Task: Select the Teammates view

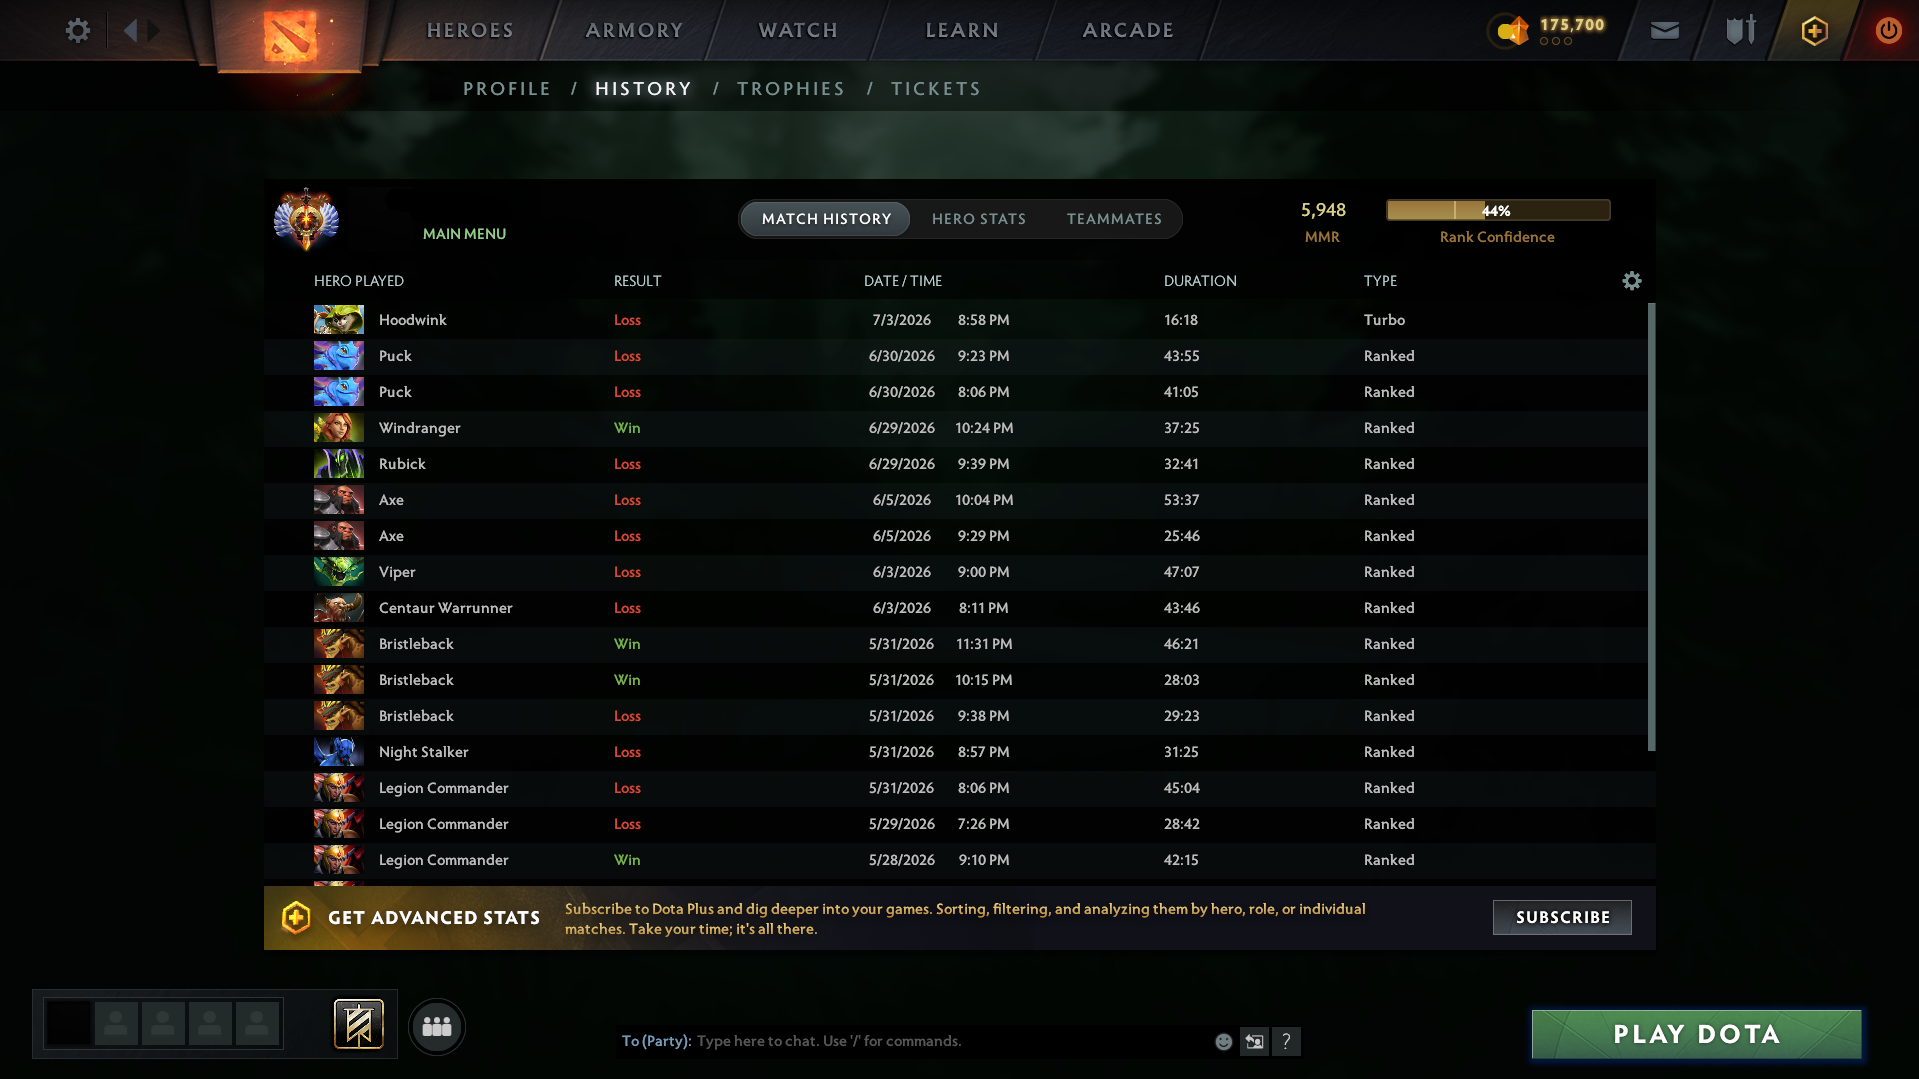Action: pyautogui.click(x=1114, y=219)
